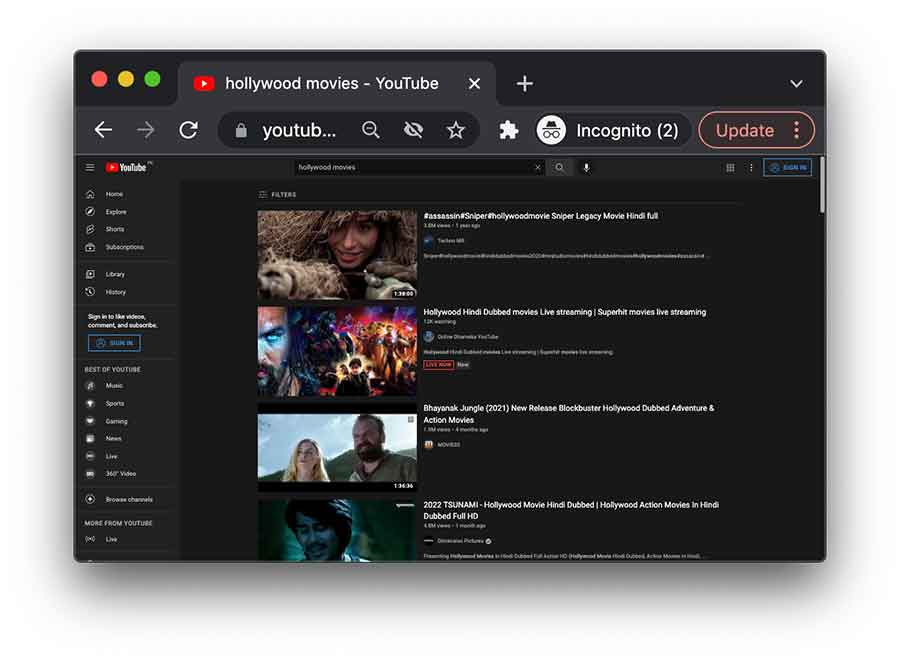The image size is (900, 660).
Task: Open News under Best of YouTube
Action: tap(127, 438)
